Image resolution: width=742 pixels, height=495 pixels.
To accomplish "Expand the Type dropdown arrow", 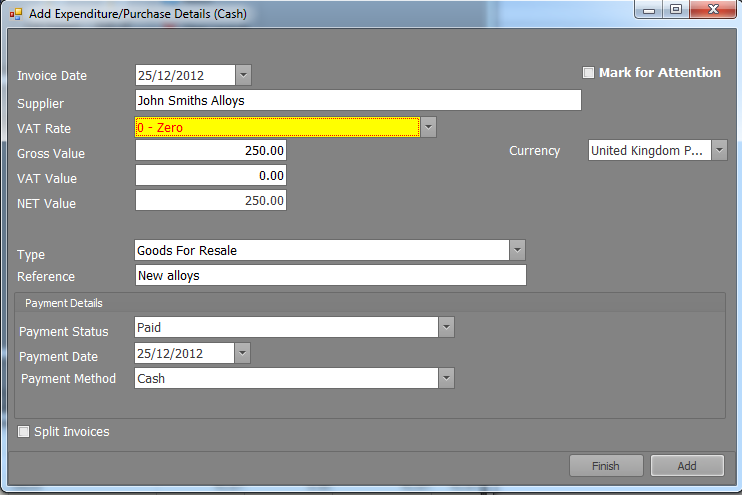I will click(517, 250).
